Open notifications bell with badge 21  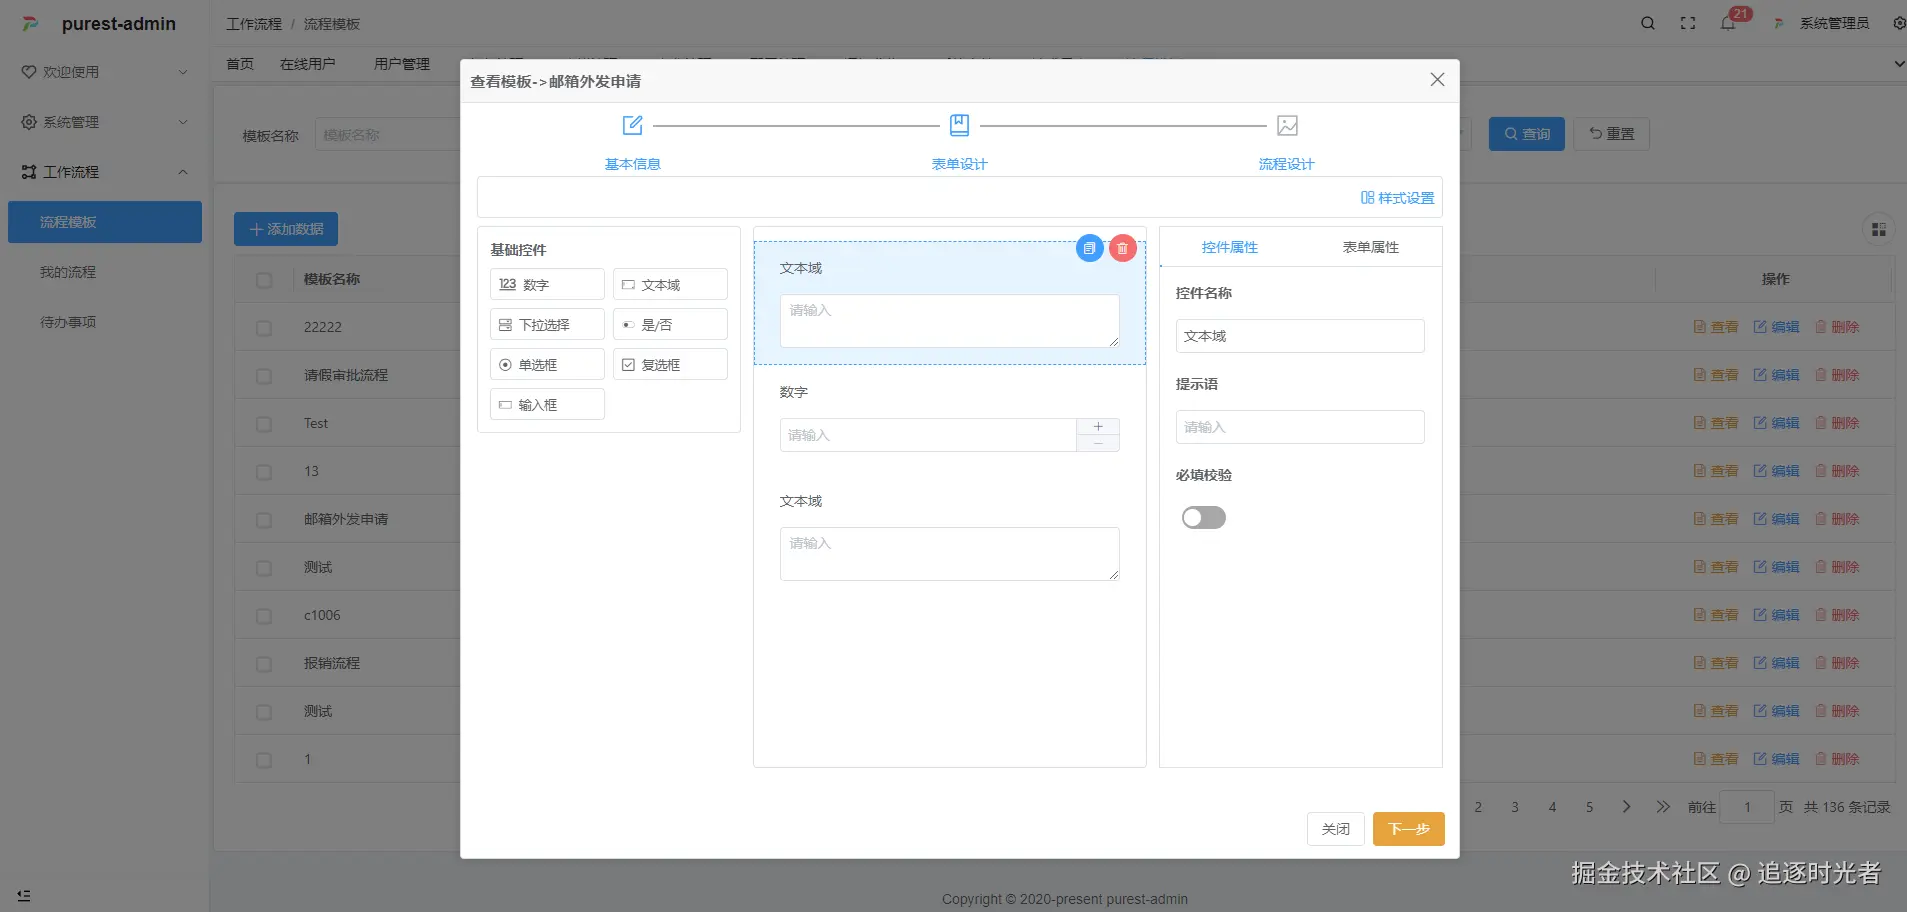coord(1728,23)
